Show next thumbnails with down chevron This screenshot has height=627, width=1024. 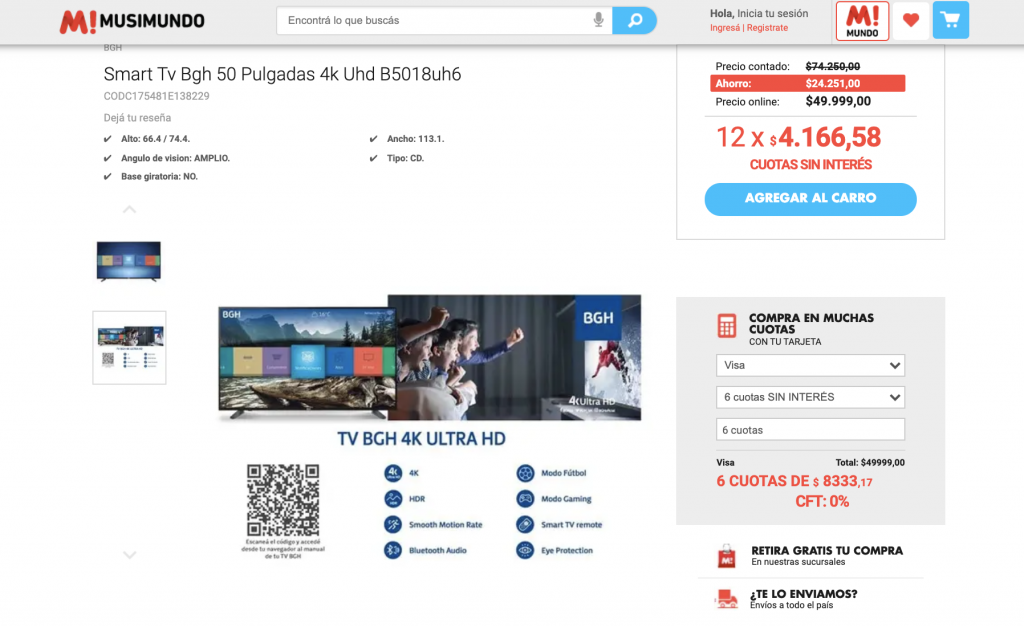129,555
